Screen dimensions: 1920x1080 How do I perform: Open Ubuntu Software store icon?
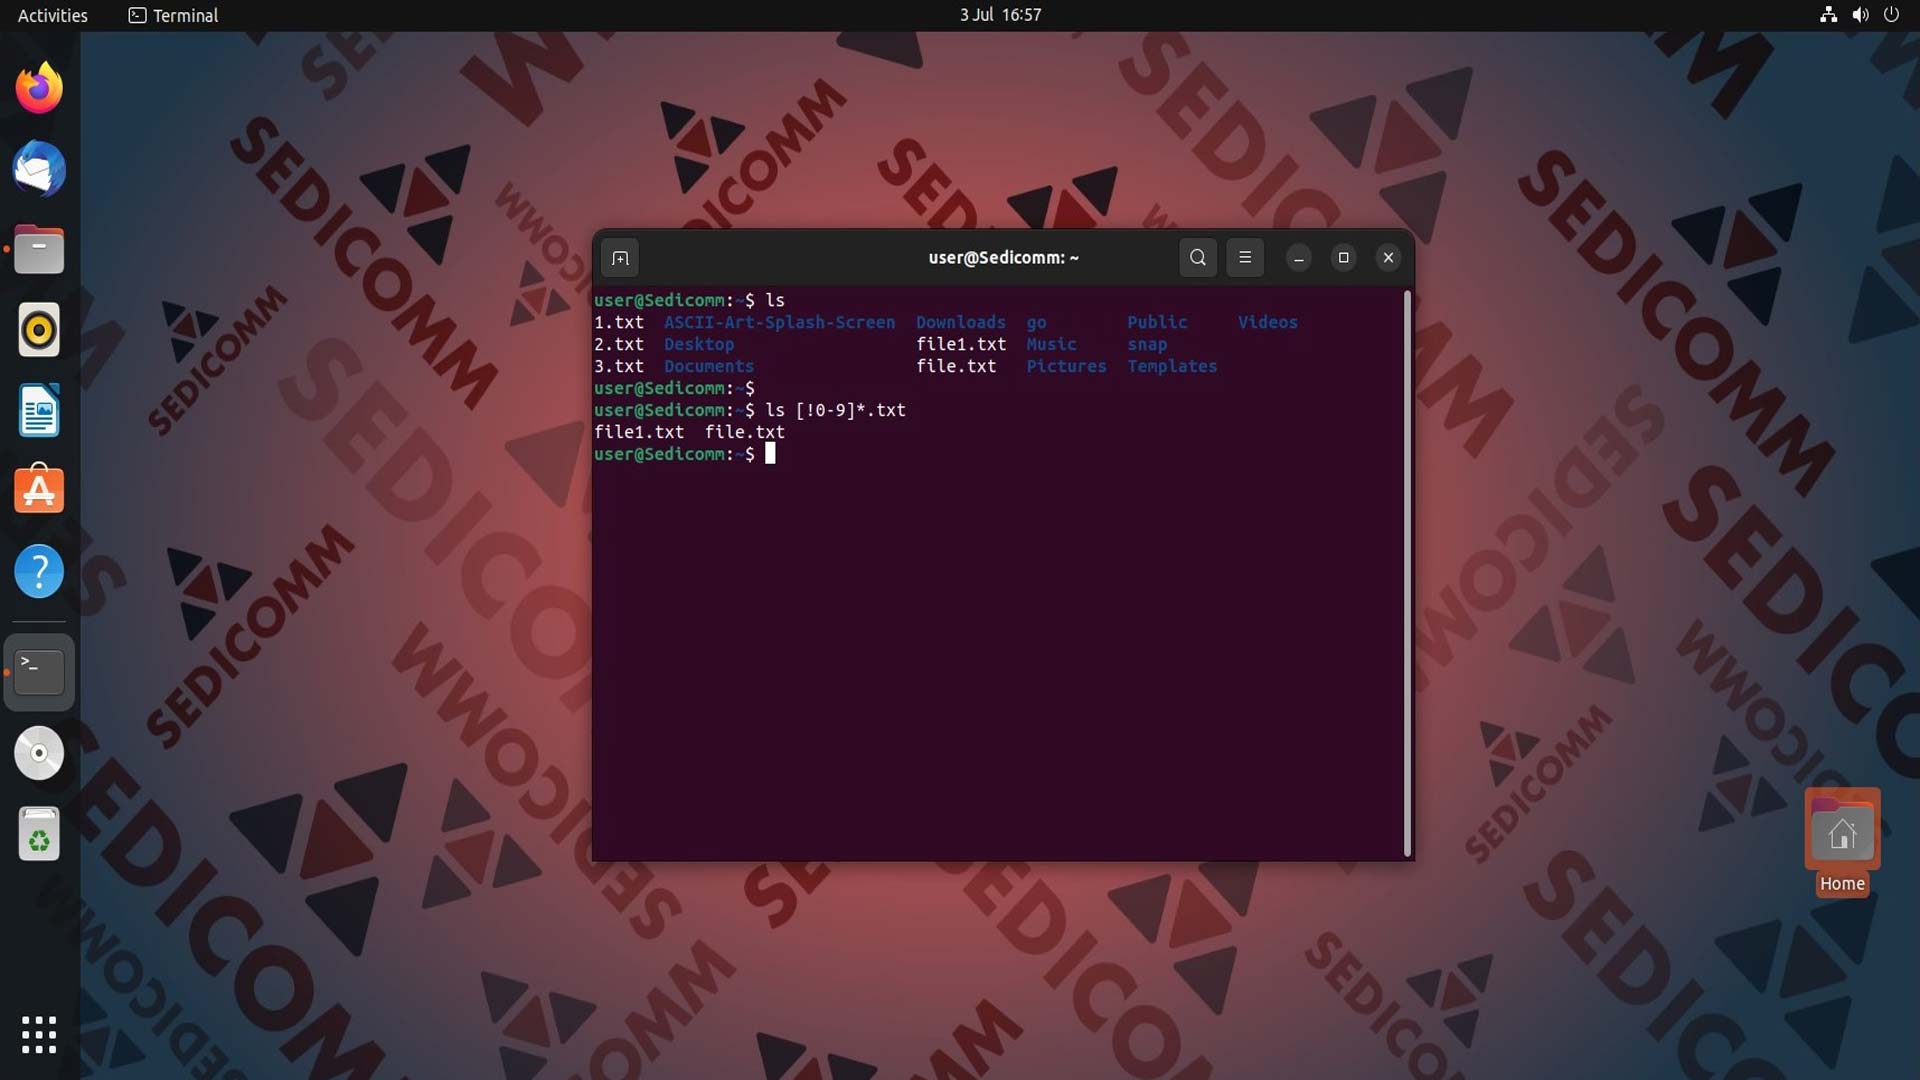coord(39,490)
